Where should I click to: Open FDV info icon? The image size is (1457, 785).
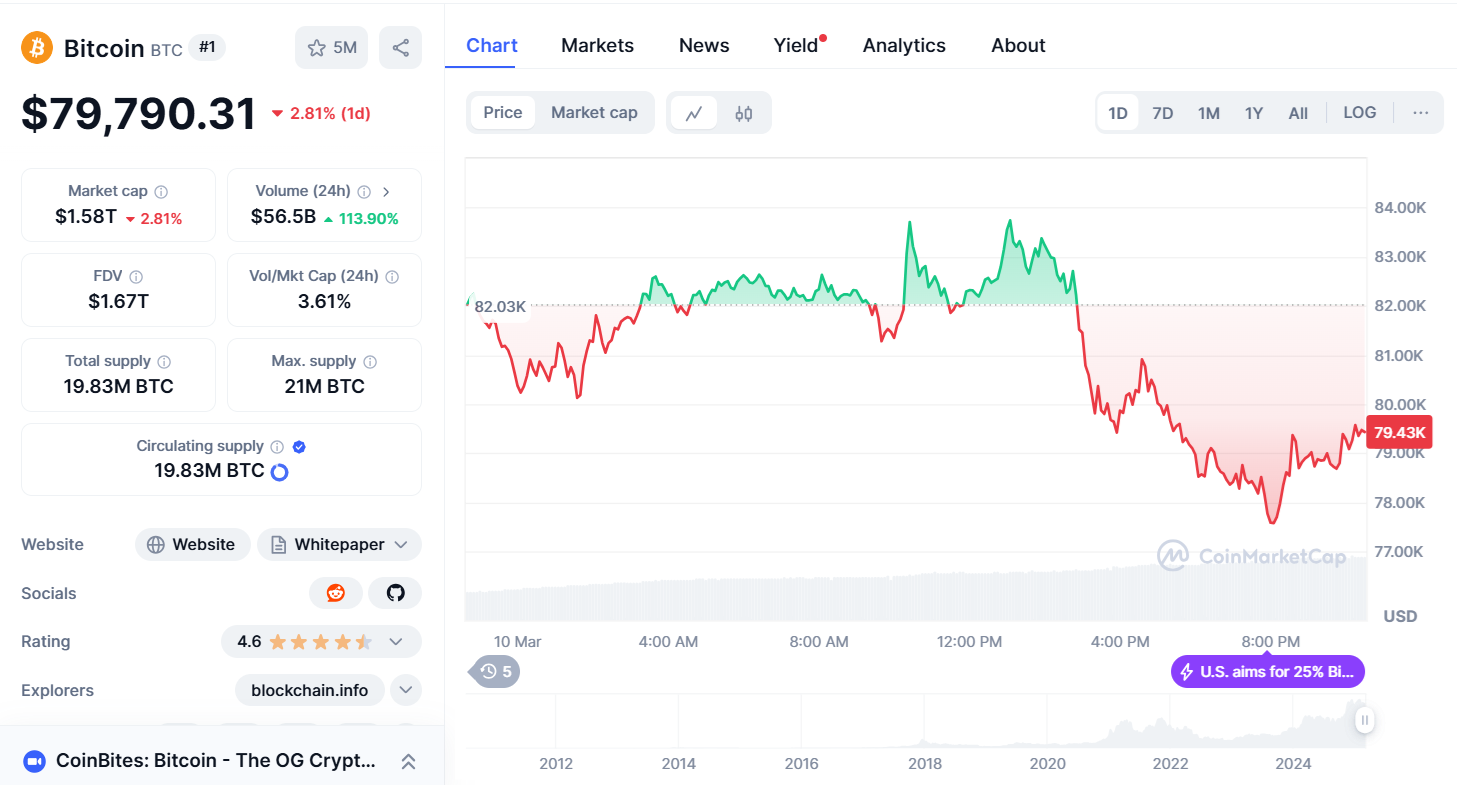(136, 276)
